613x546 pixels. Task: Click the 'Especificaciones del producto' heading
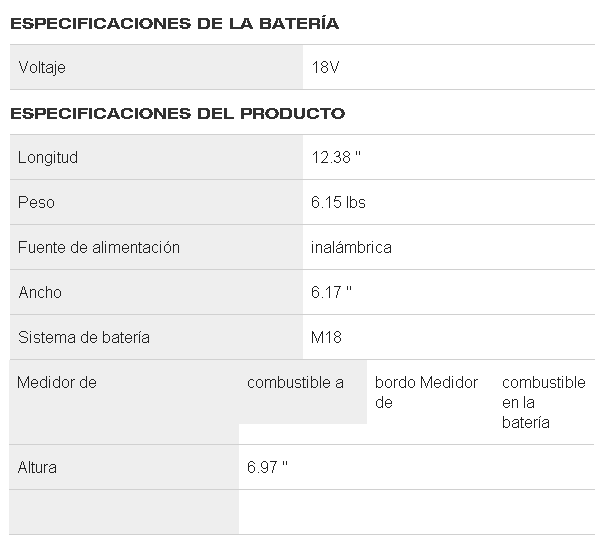178,113
